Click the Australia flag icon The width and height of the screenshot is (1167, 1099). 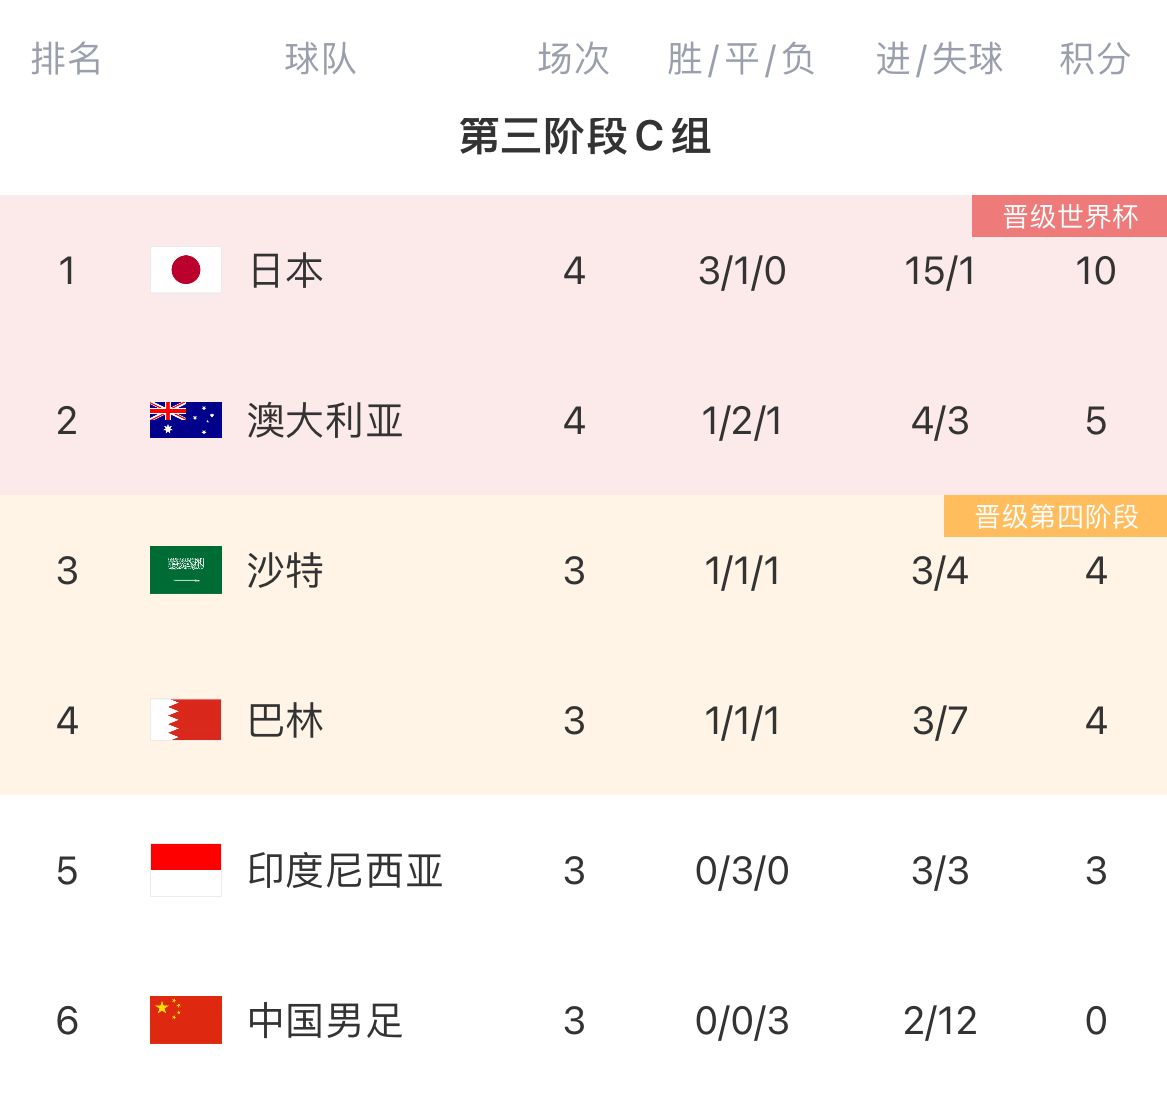tap(186, 420)
